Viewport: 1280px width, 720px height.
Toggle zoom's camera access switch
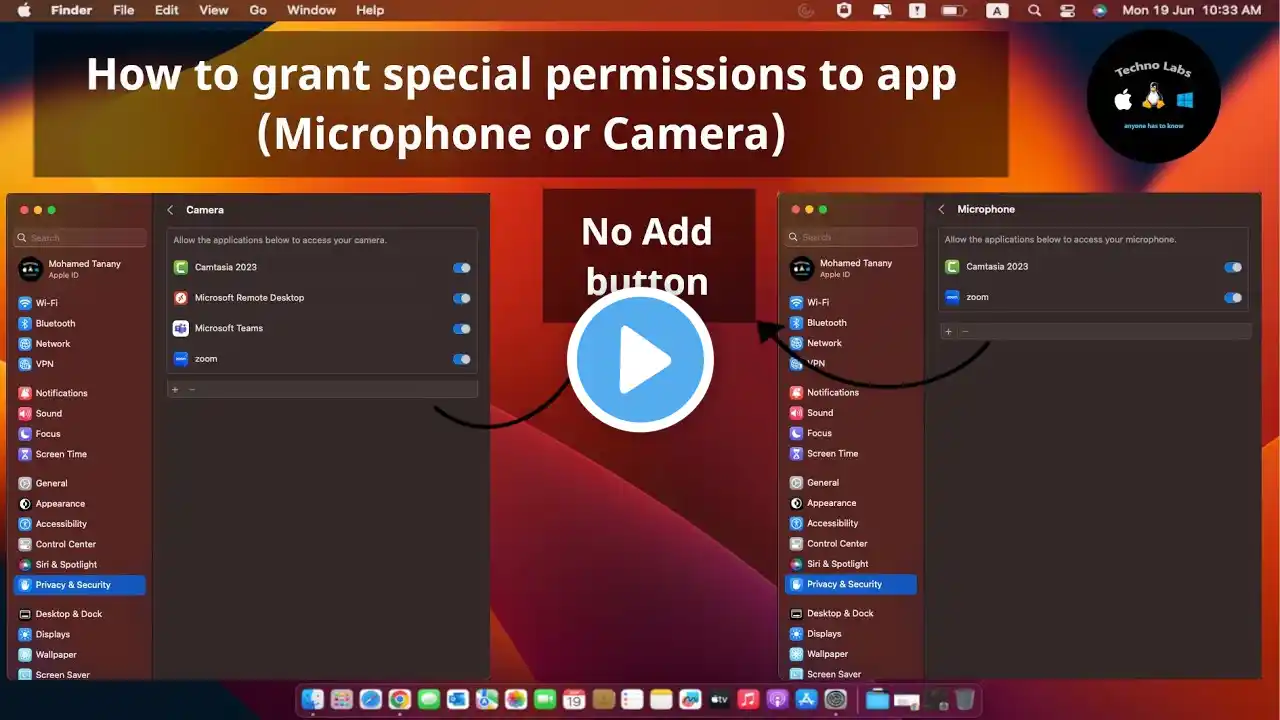[x=461, y=359]
